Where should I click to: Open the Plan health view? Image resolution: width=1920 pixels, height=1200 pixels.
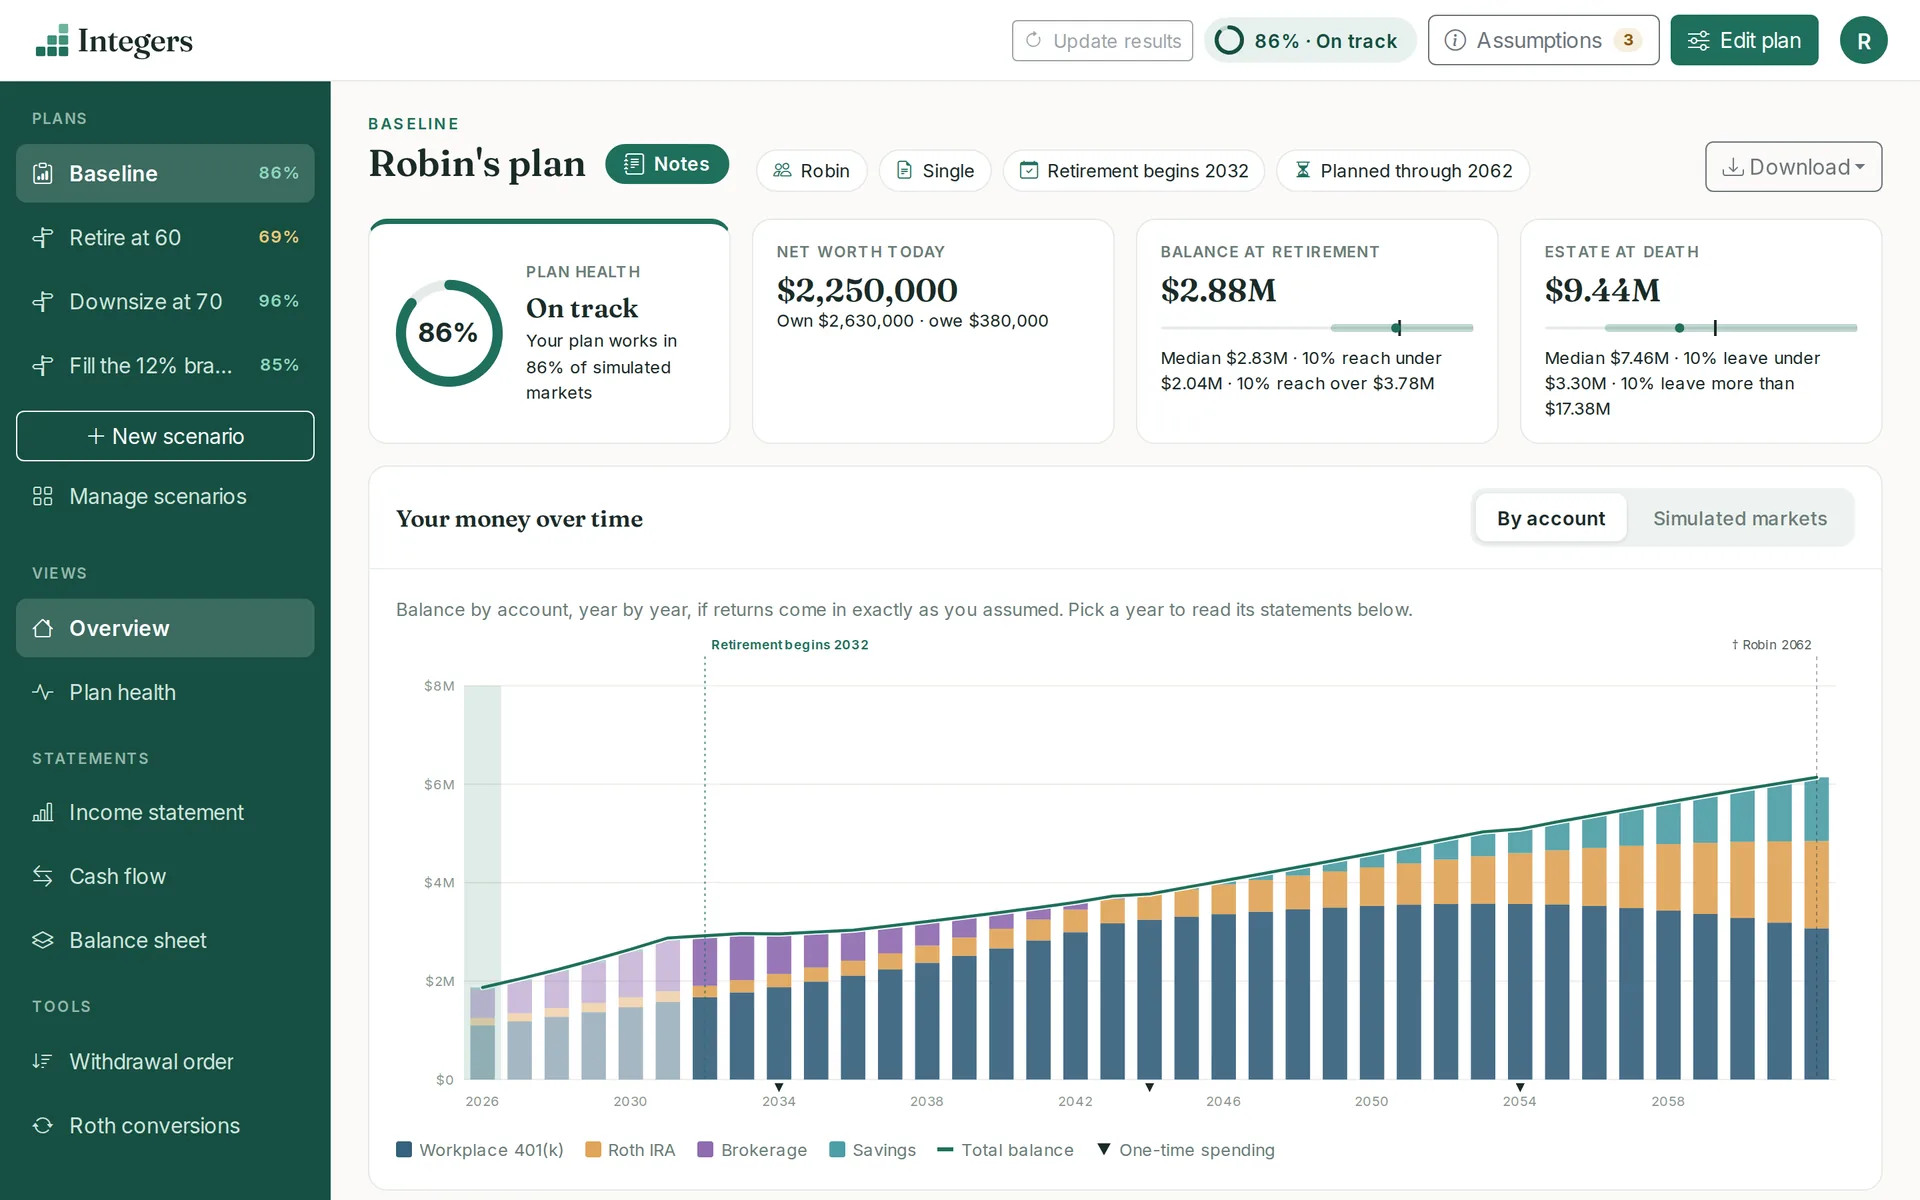[165, 692]
